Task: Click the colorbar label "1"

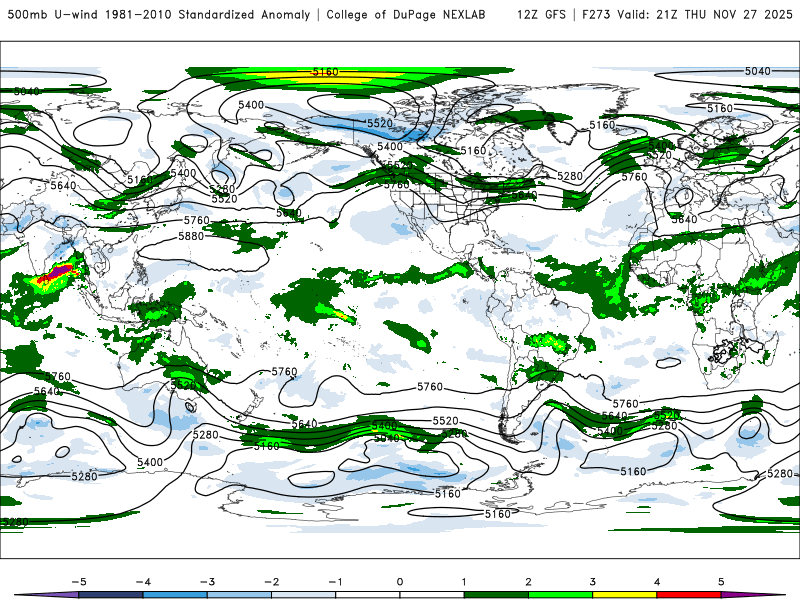Action: tap(464, 582)
